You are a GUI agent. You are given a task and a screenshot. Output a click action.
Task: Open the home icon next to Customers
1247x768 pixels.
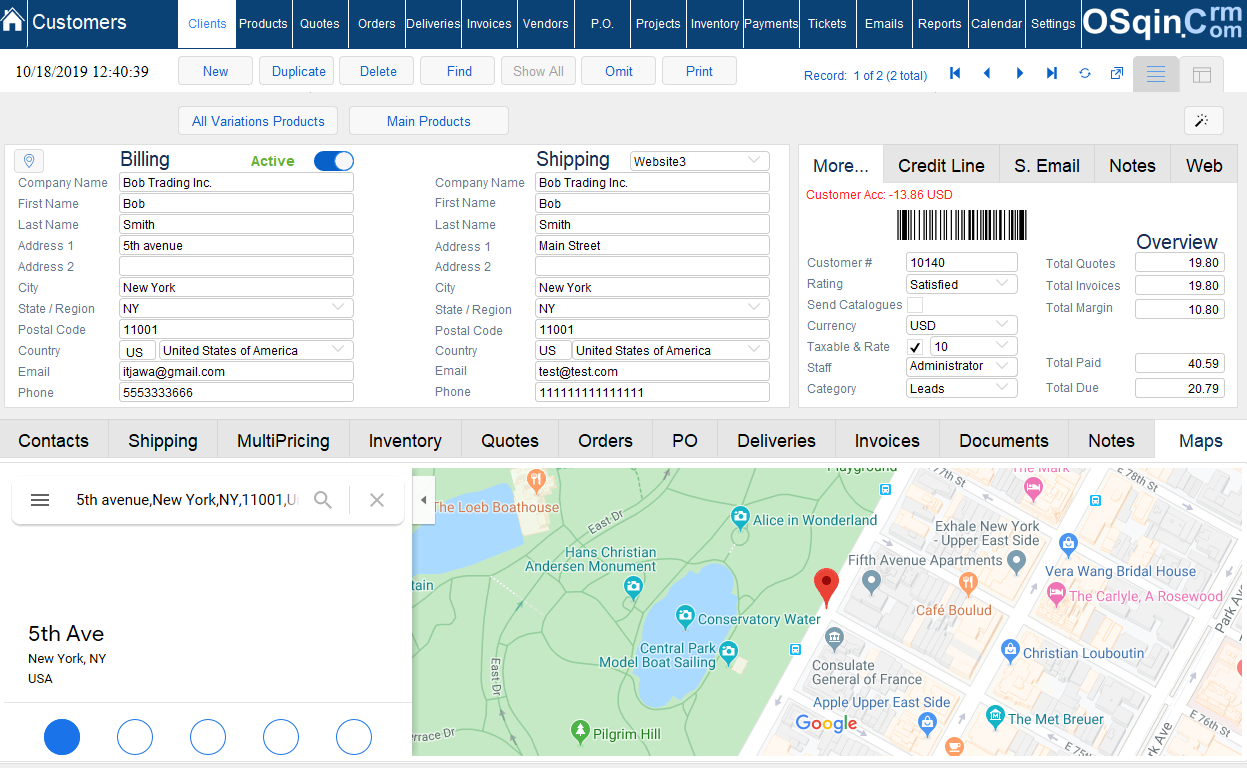[x=13, y=22]
